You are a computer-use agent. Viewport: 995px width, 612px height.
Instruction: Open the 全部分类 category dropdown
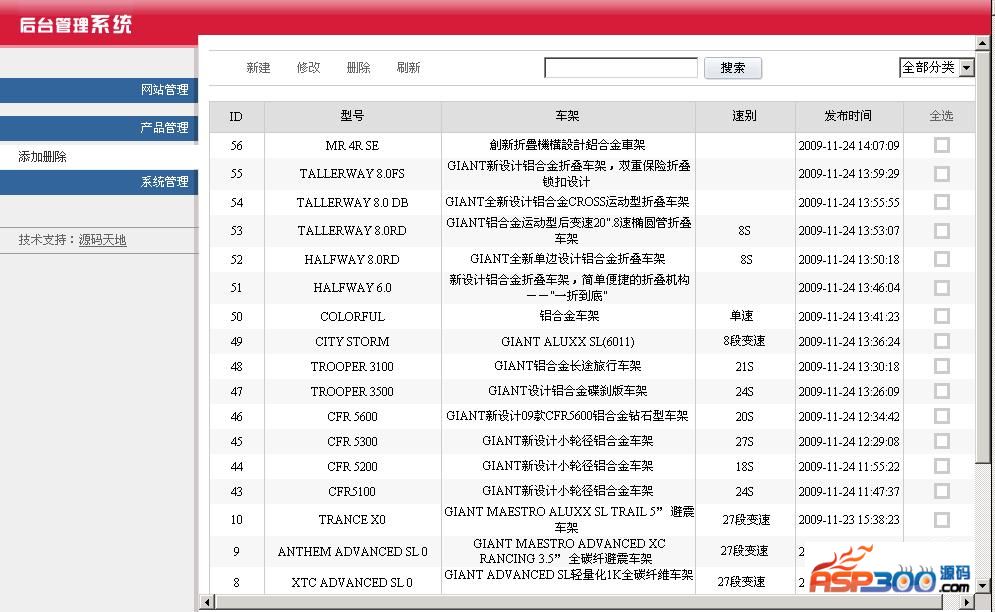[937, 67]
